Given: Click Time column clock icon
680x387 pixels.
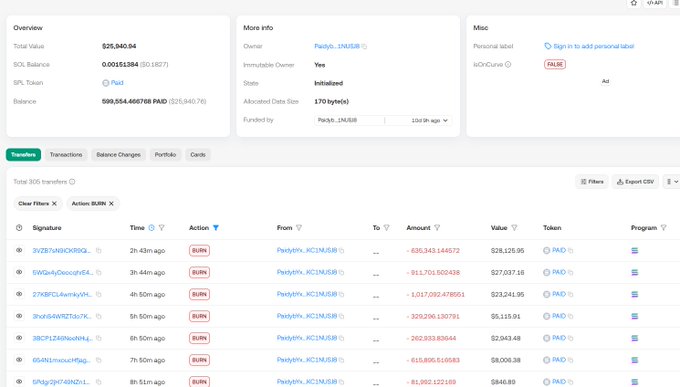Looking at the screenshot, I should (151, 228).
